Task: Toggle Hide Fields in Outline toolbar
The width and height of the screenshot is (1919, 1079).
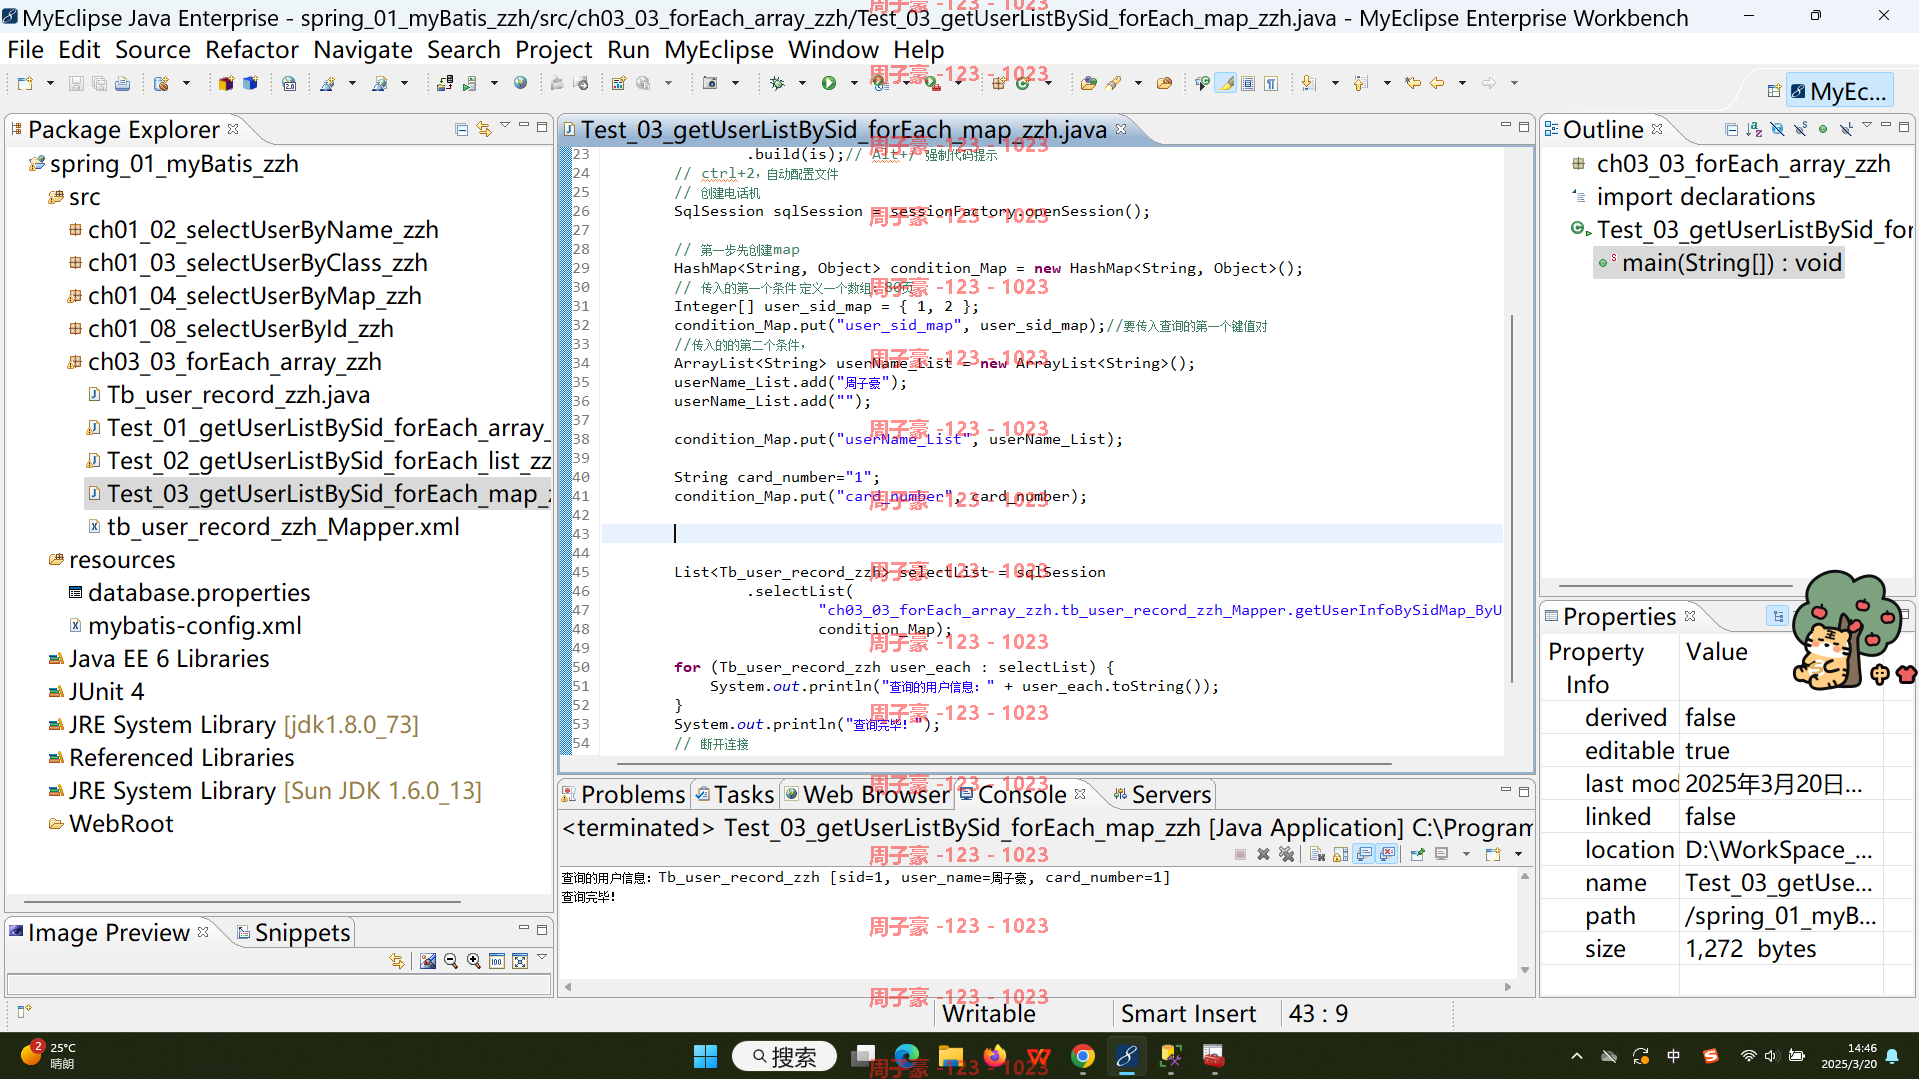Action: click(1777, 129)
